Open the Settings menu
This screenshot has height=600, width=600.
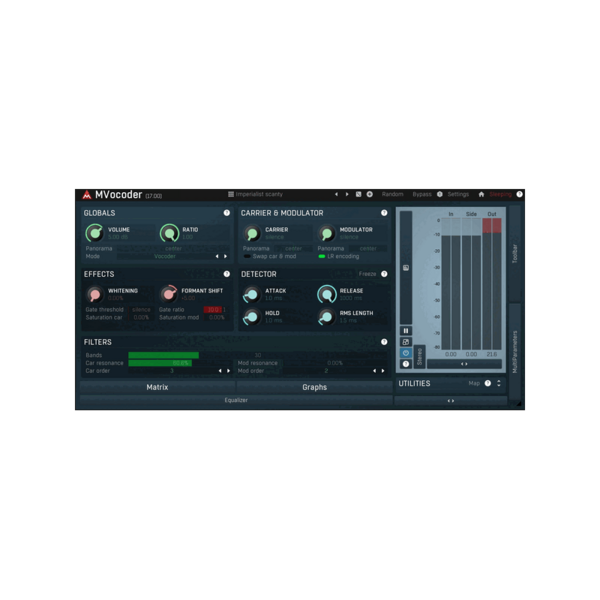point(458,194)
